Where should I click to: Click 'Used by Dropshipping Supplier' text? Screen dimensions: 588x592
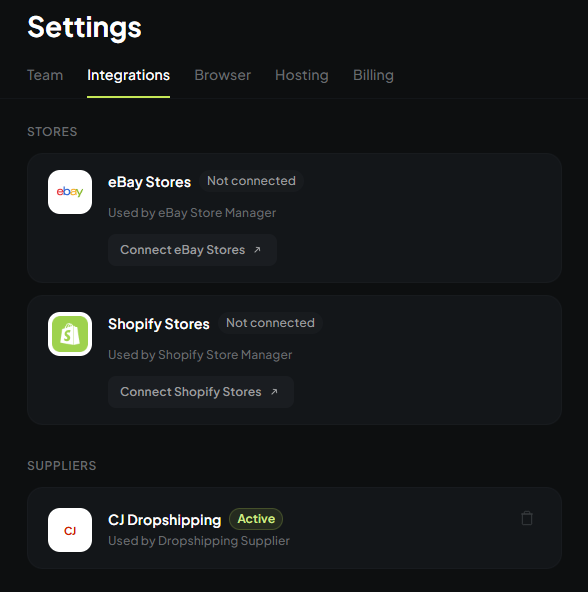pos(199,541)
